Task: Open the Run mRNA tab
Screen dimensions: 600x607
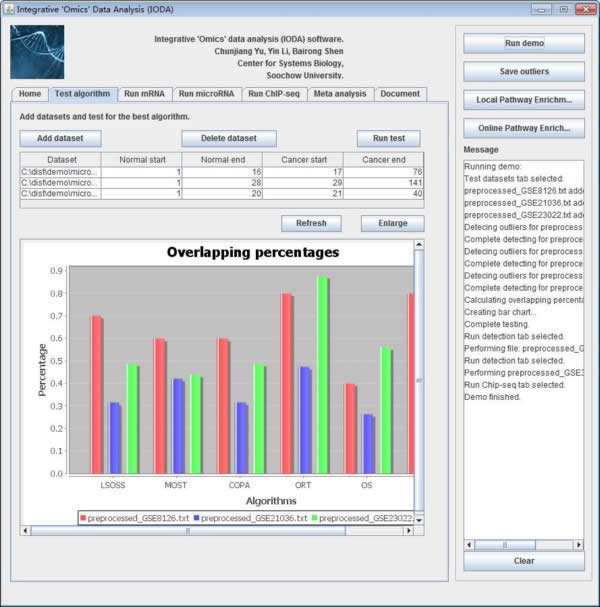Action: 144,94
